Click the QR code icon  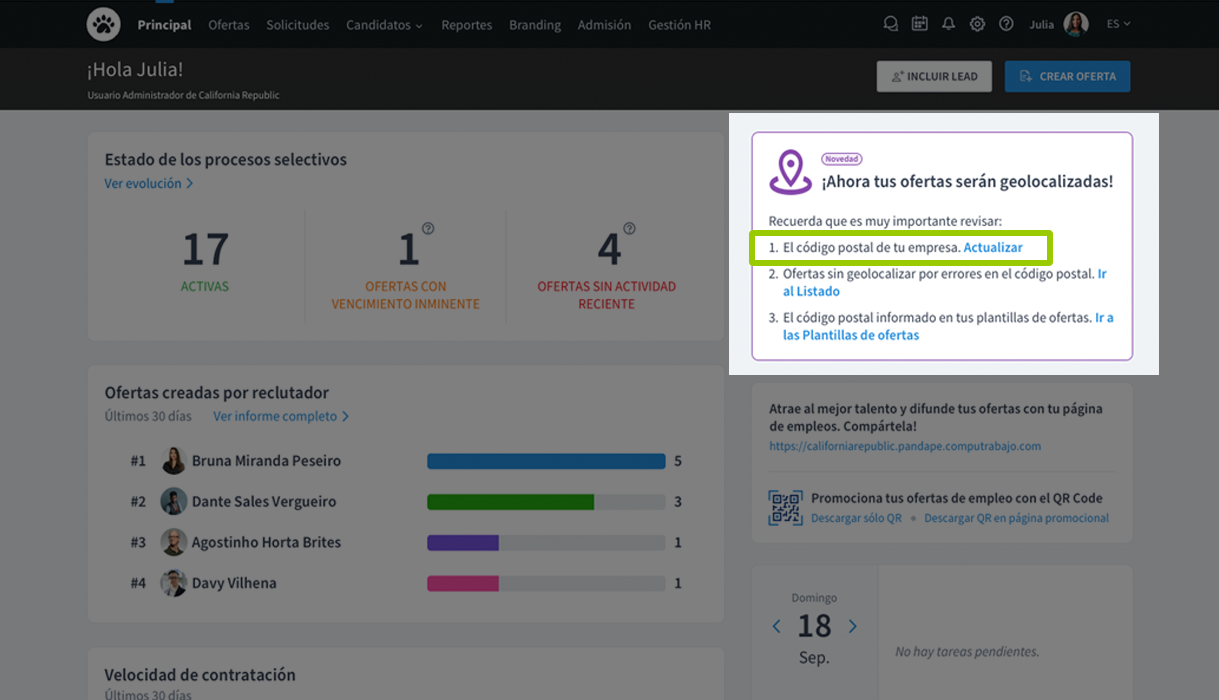[x=785, y=507]
